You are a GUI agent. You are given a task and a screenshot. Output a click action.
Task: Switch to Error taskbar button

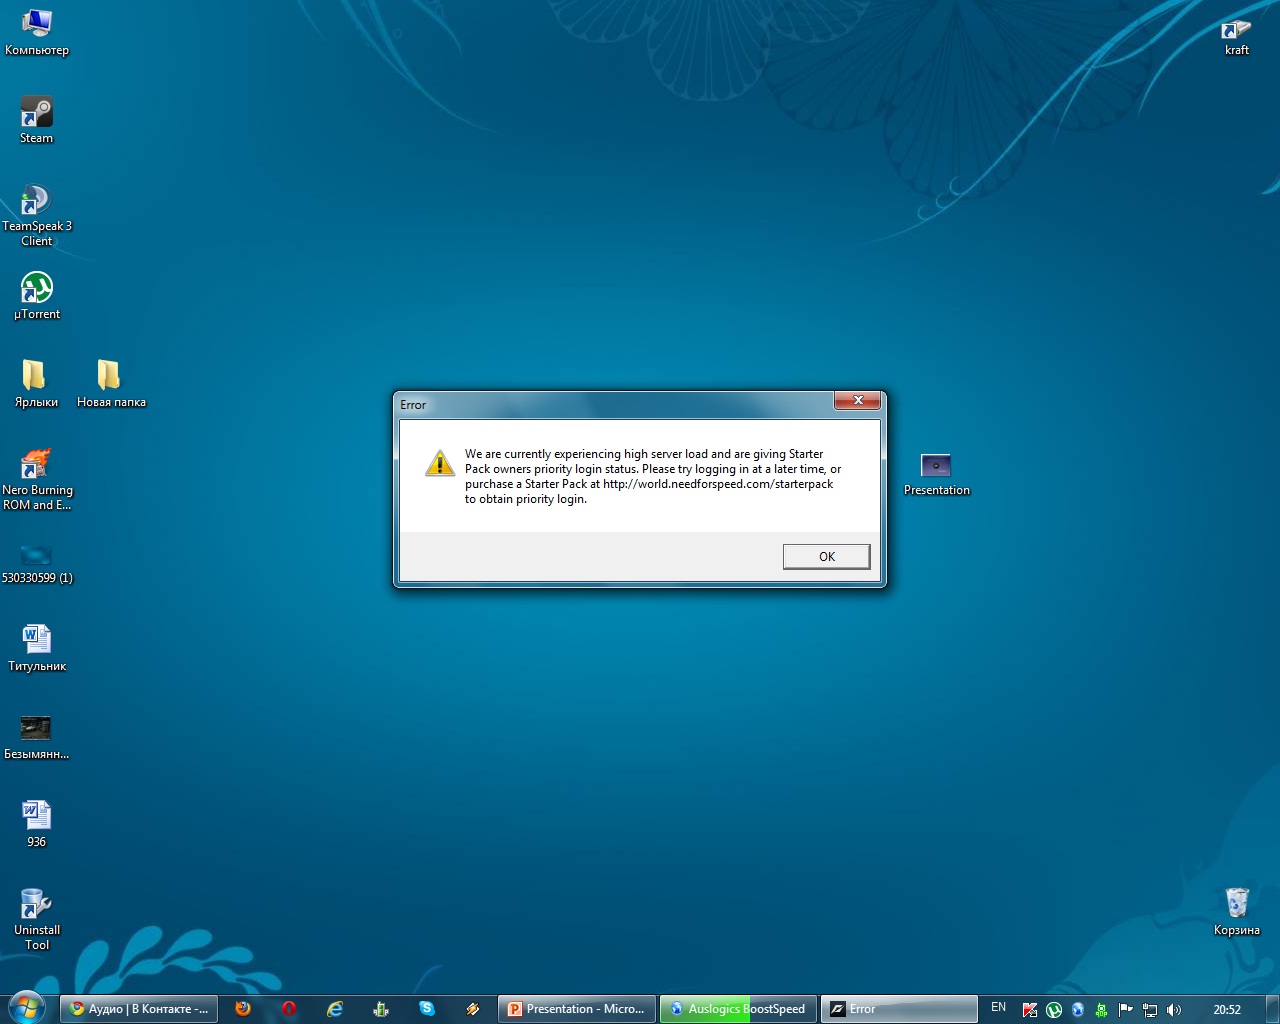[899, 1009]
